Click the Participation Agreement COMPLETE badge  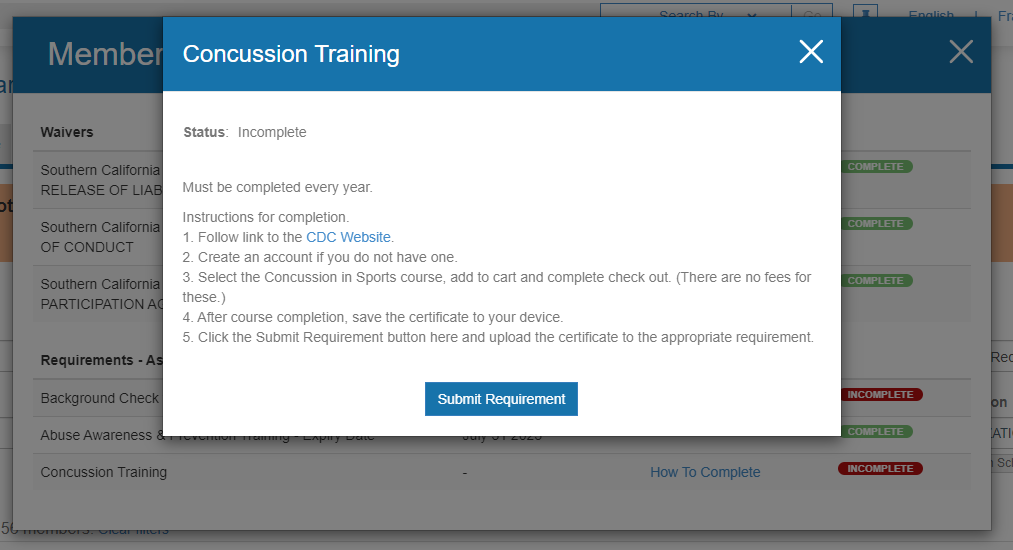pos(875,280)
